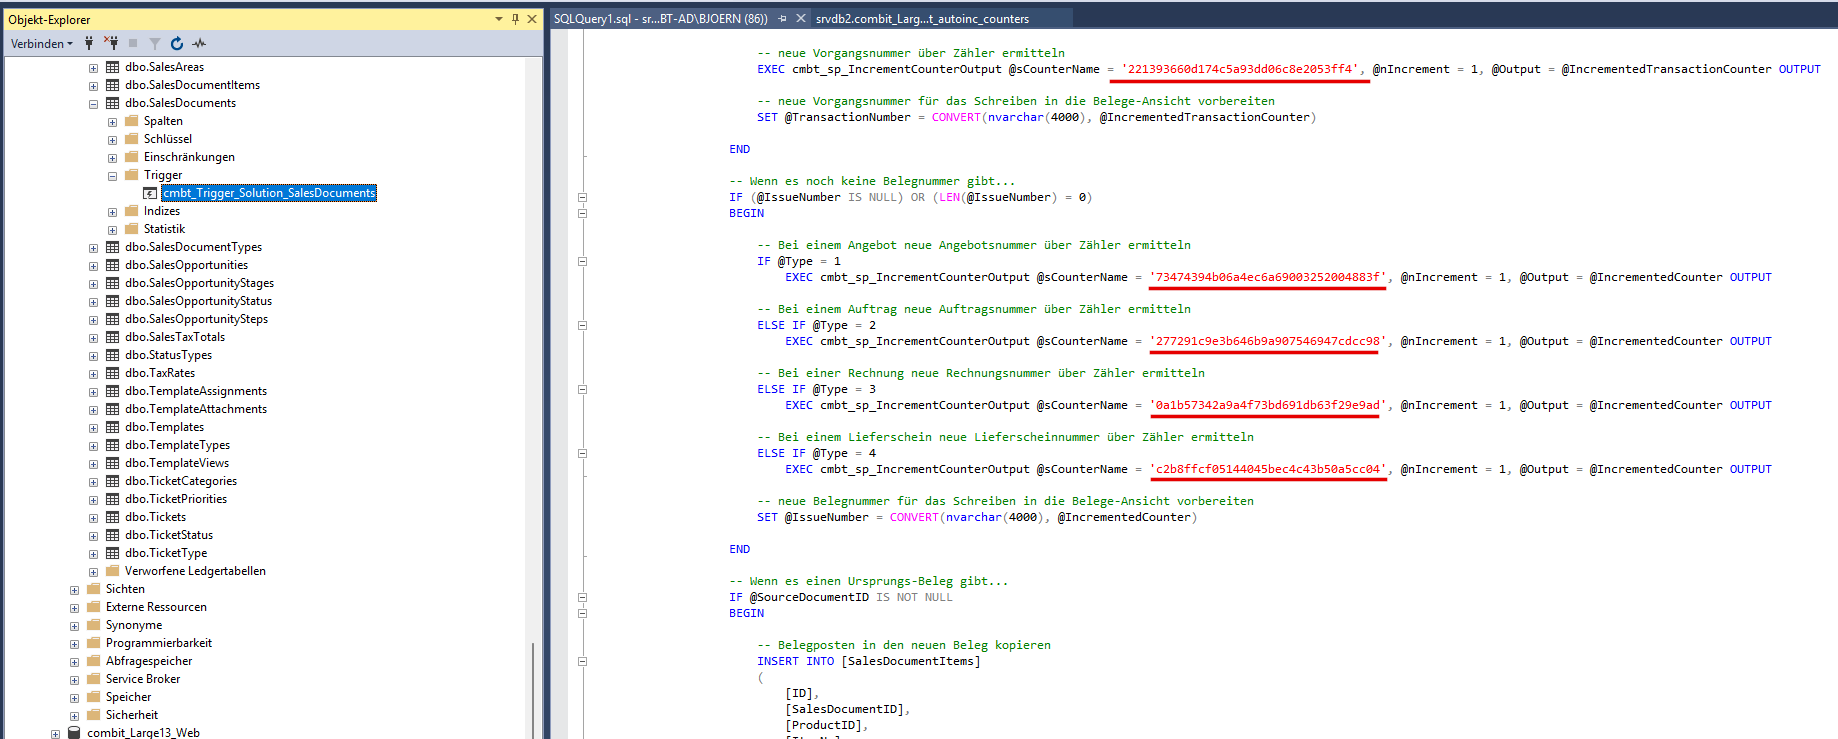Image resolution: width=1838 pixels, height=739 pixels.
Task: Collapse the dbo.SalesDocuments table node
Action: click(x=93, y=103)
